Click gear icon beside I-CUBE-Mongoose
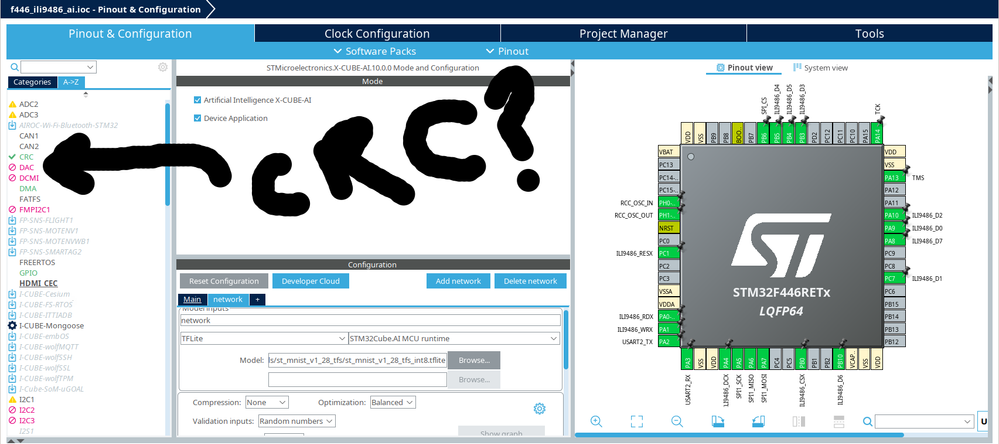Viewport: 999px width, 444px height. 12,326
